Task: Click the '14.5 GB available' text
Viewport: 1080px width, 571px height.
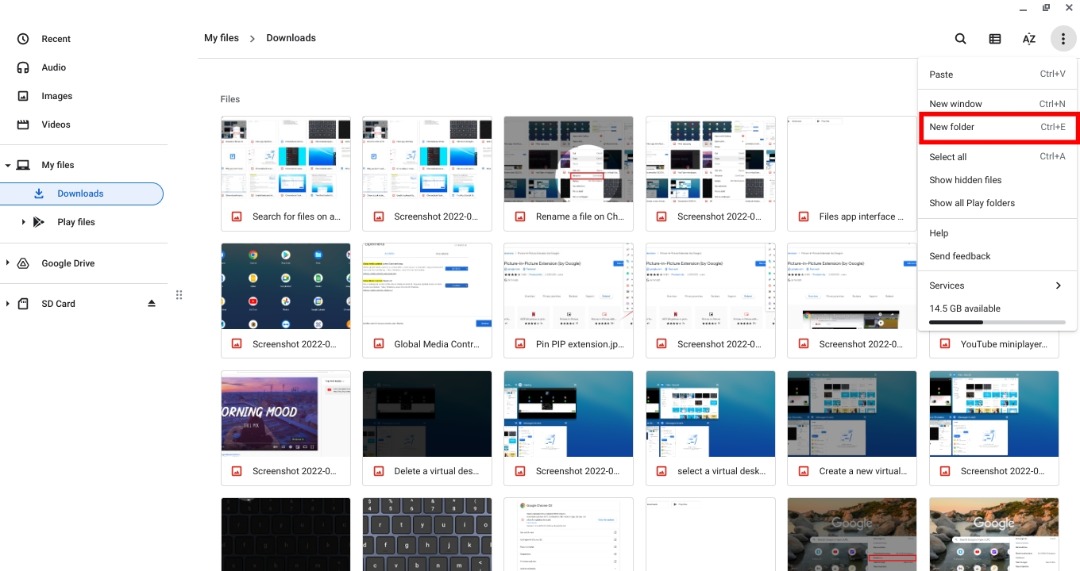Action: [x=965, y=309]
